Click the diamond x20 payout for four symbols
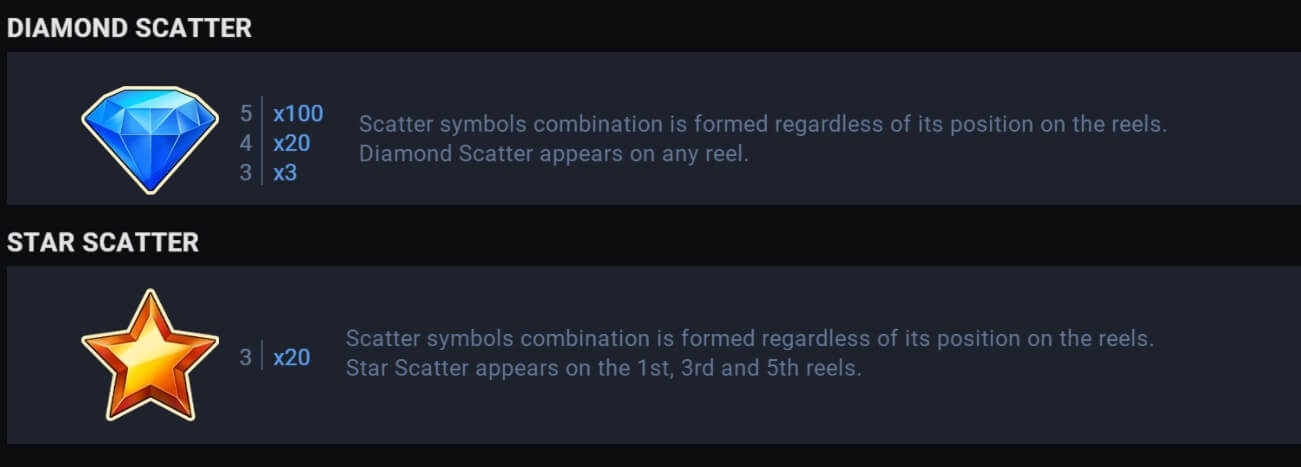Screen dimensions: 1301x467 [x=292, y=143]
